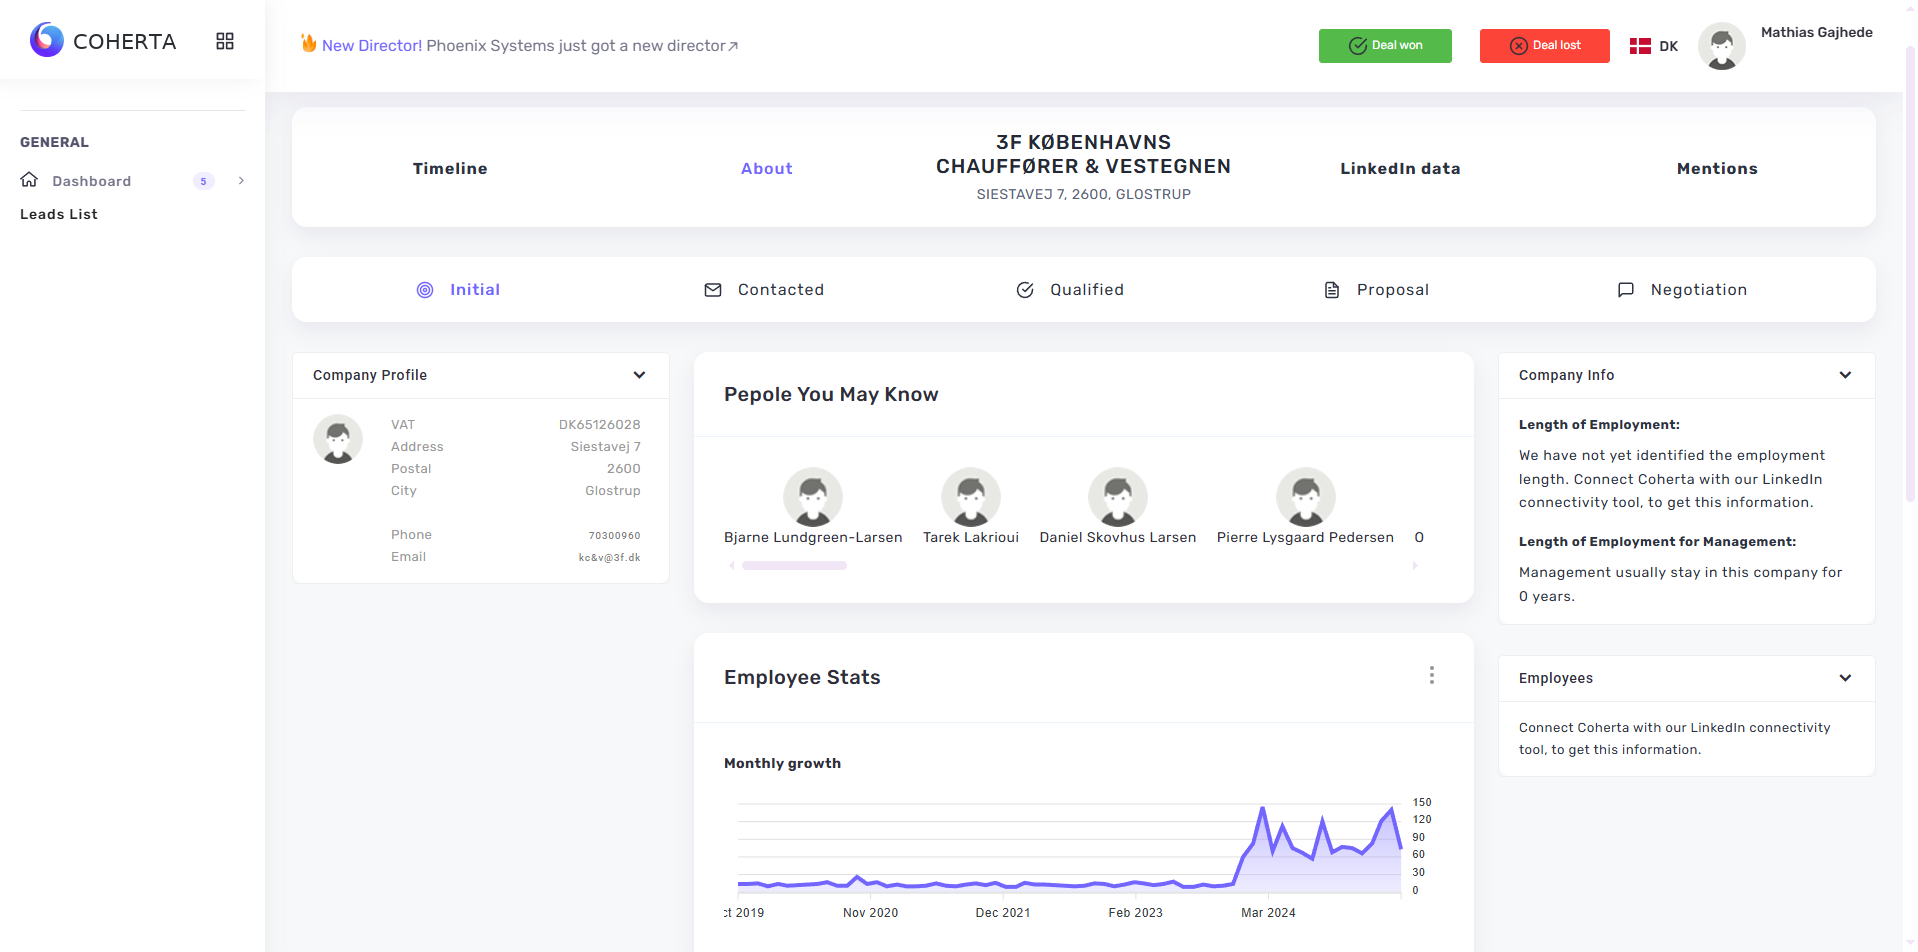
Task: Click the Monthly growth heading
Action: [x=782, y=763]
